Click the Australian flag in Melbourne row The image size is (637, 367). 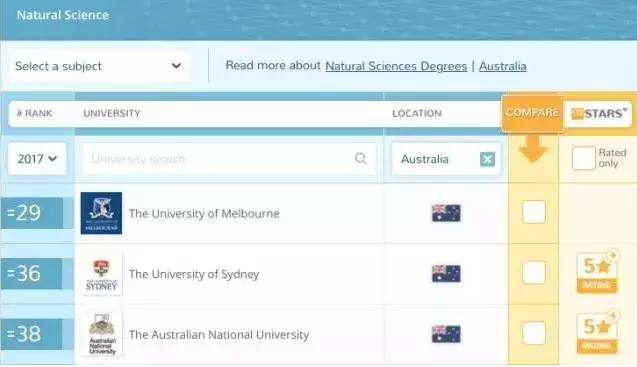click(446, 213)
